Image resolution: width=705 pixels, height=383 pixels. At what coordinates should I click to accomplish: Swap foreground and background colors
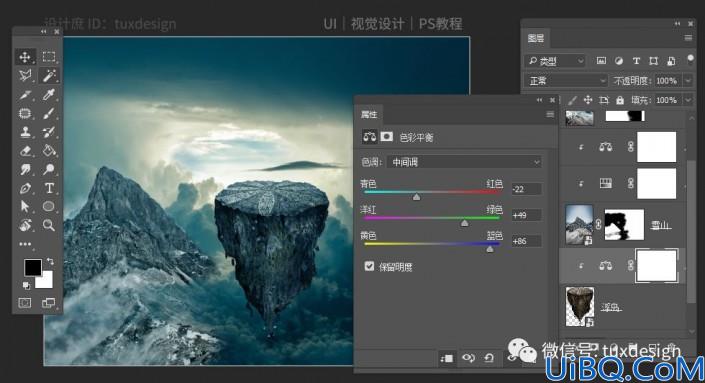pyautogui.click(x=50, y=261)
